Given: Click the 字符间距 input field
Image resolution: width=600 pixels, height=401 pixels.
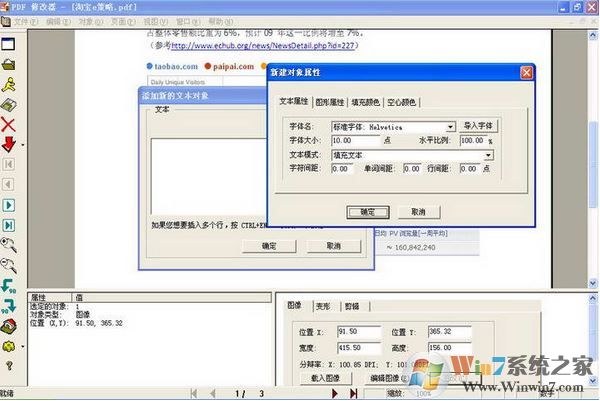Looking at the screenshot, I should coord(342,169).
